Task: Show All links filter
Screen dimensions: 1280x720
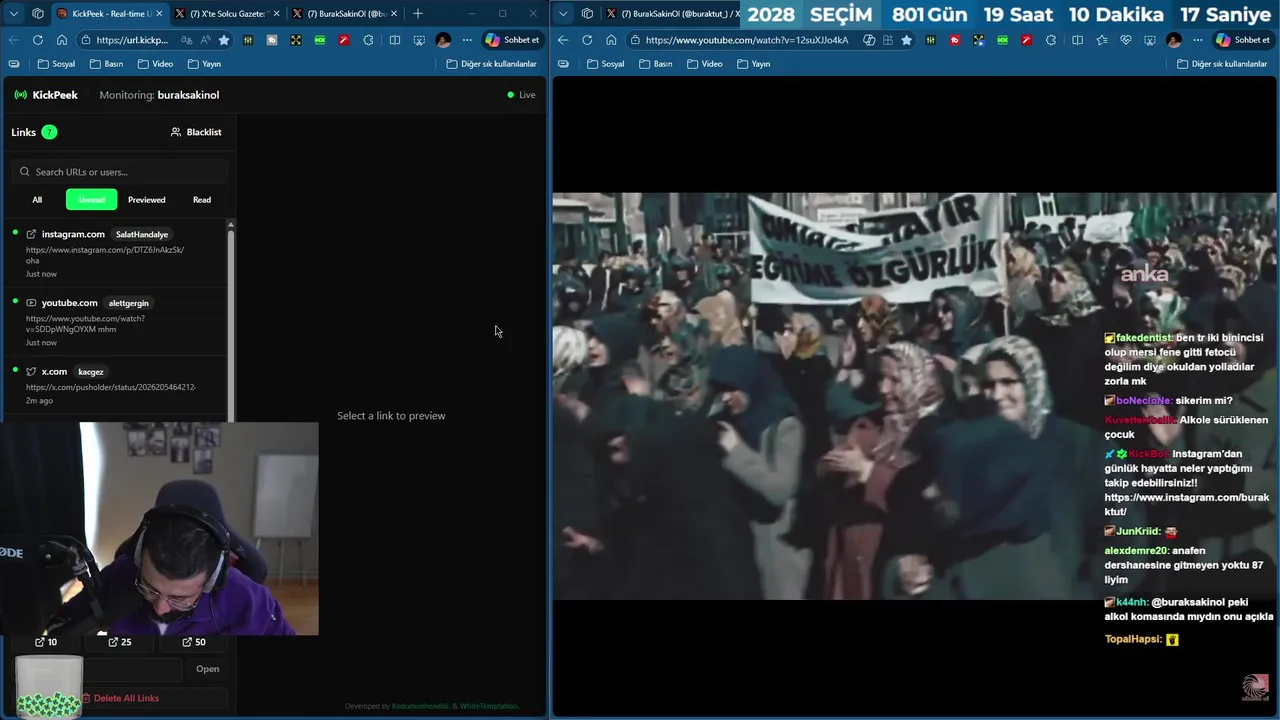Action: tap(37, 200)
